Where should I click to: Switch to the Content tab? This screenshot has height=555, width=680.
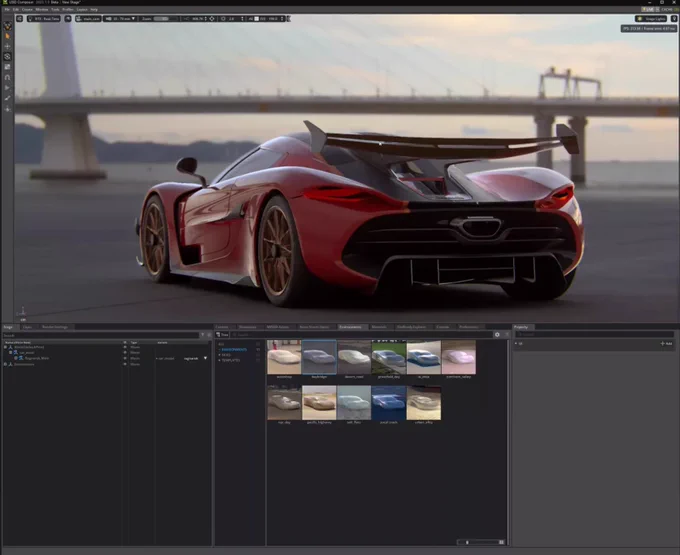tap(222, 327)
